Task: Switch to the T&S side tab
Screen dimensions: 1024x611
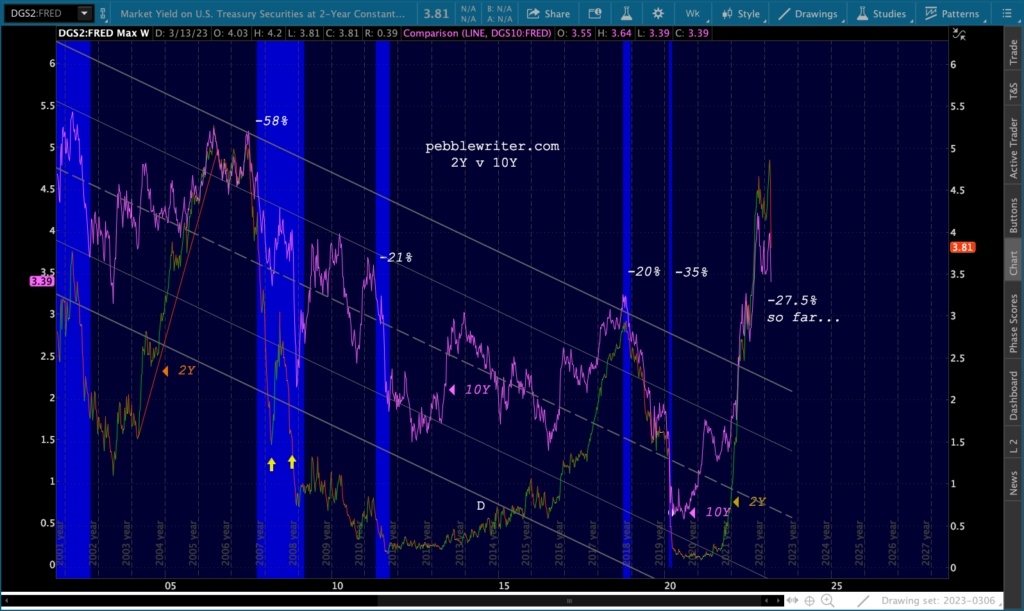Action: (1014, 91)
